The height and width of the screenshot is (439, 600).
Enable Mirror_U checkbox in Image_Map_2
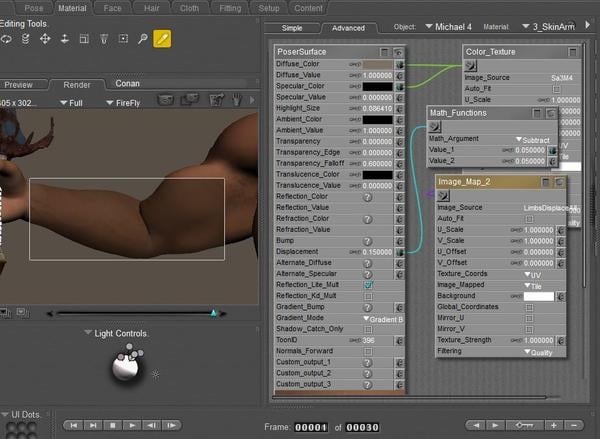(x=529, y=318)
